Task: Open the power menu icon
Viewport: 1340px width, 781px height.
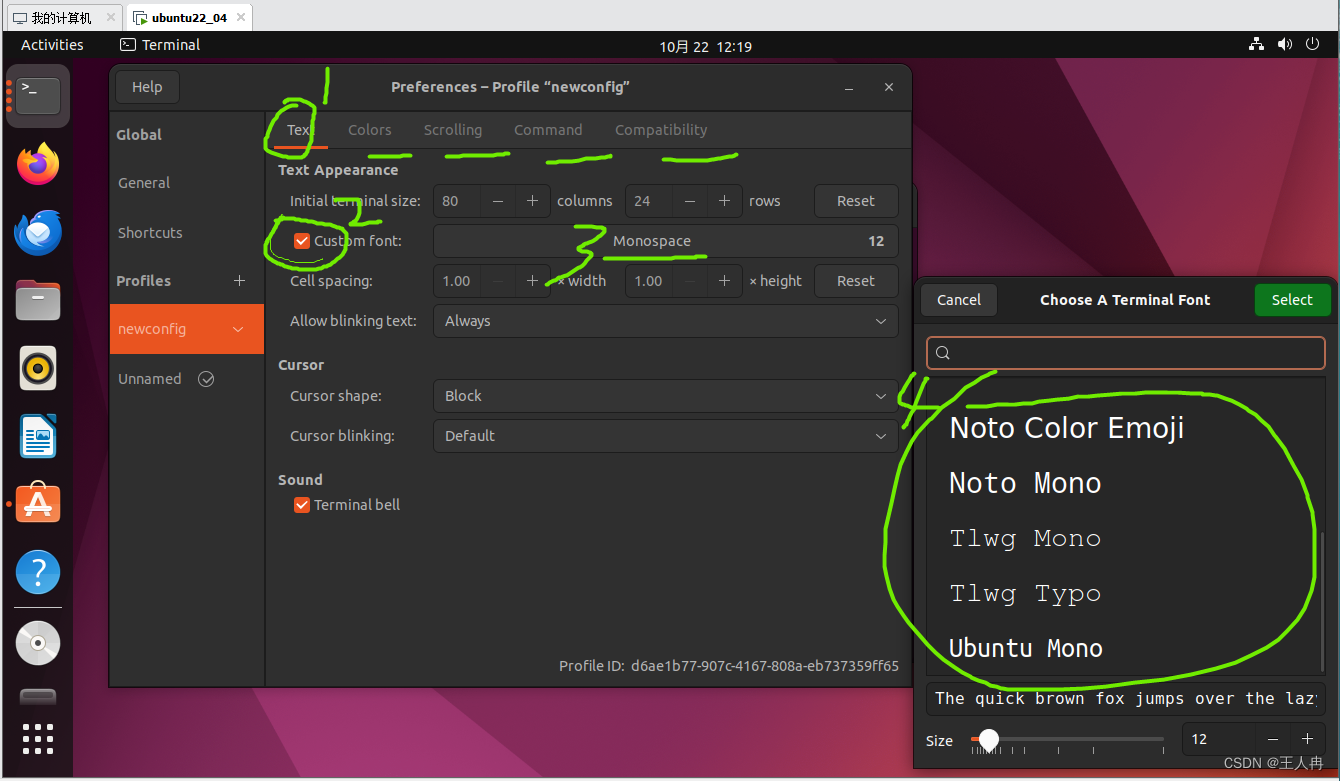Action: tap(1312, 45)
